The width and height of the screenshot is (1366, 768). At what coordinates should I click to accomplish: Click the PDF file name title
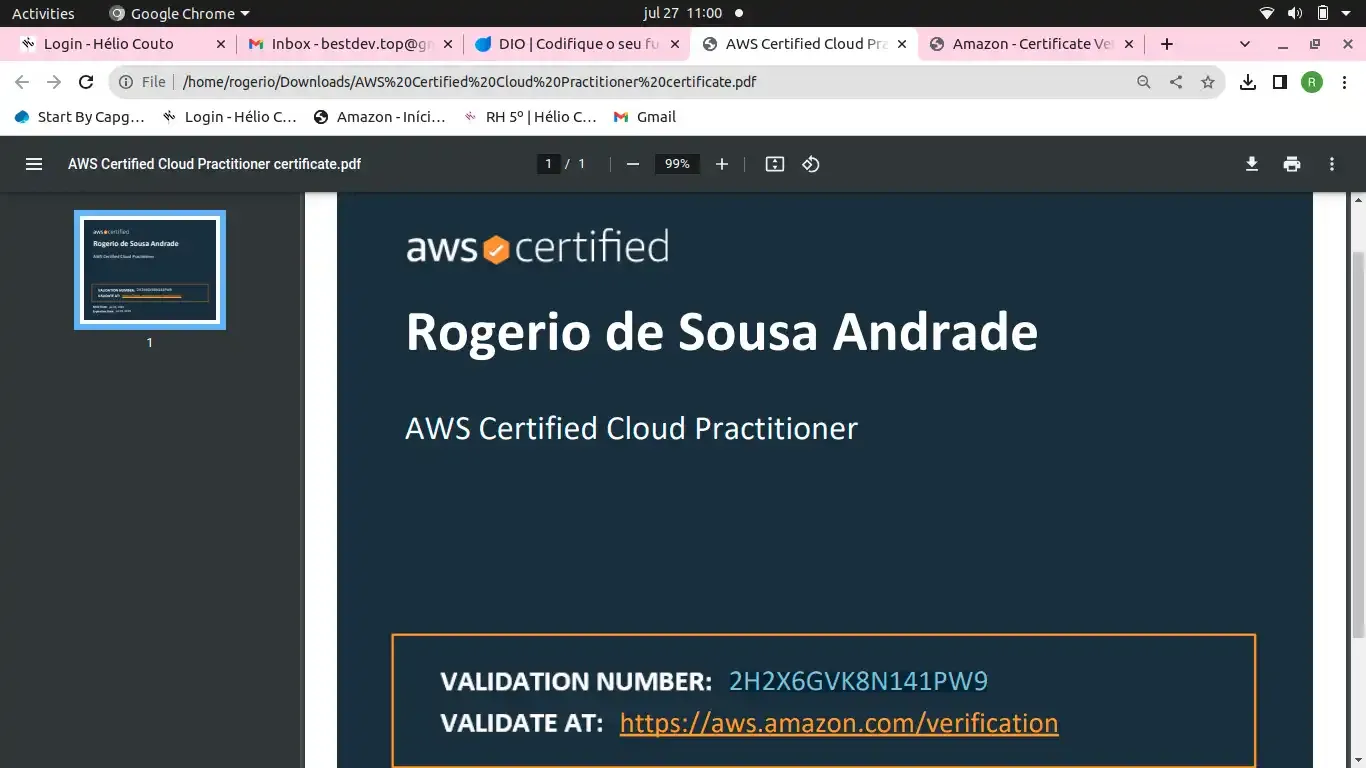coord(215,164)
